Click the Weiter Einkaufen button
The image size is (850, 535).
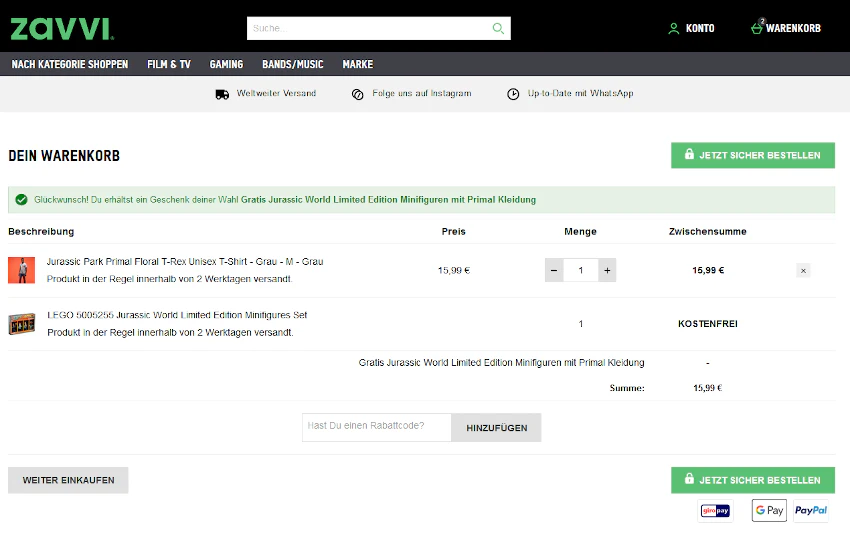68,480
